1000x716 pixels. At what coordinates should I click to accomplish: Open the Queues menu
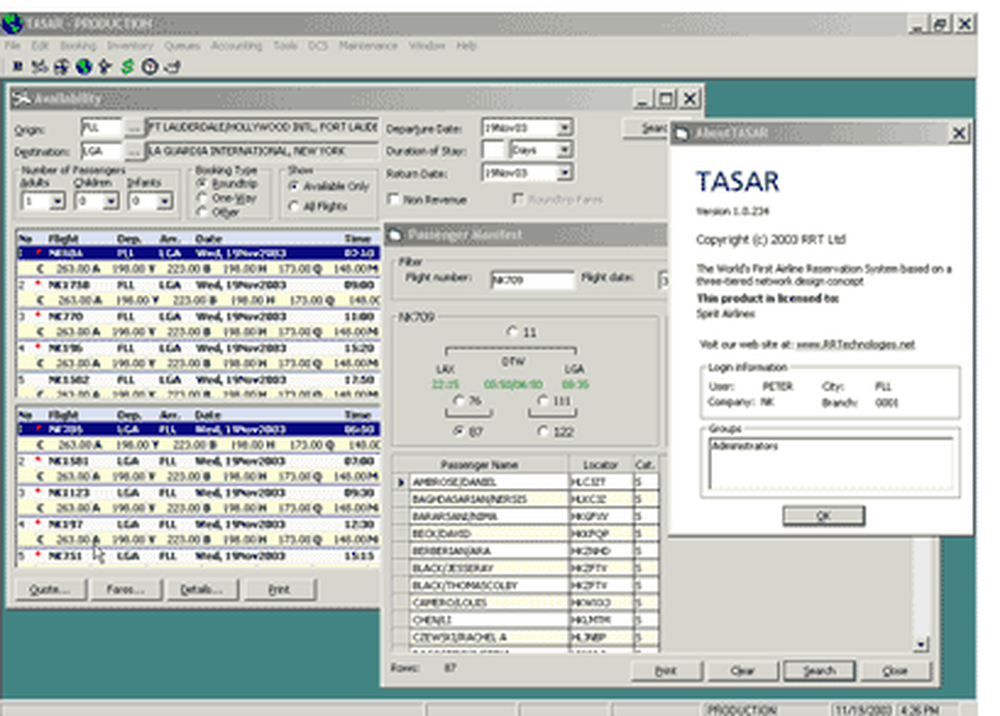[182, 46]
